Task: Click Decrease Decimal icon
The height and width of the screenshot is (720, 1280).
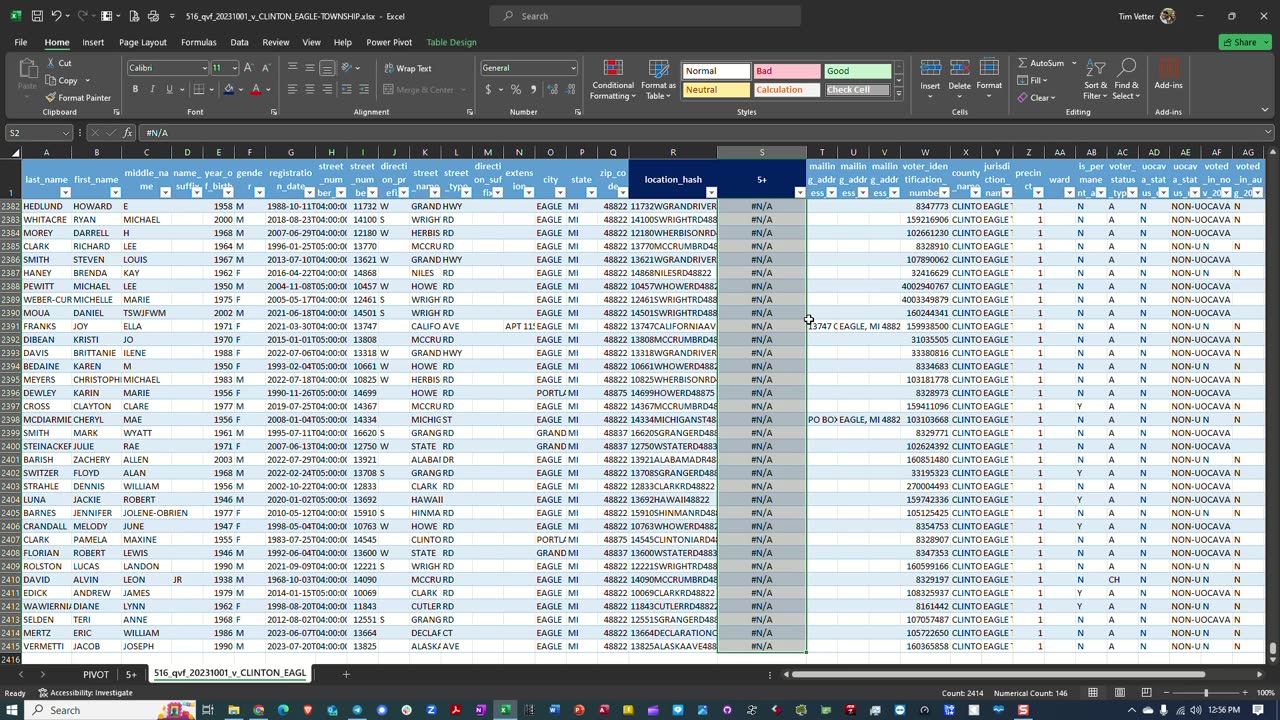Action: click(569, 89)
